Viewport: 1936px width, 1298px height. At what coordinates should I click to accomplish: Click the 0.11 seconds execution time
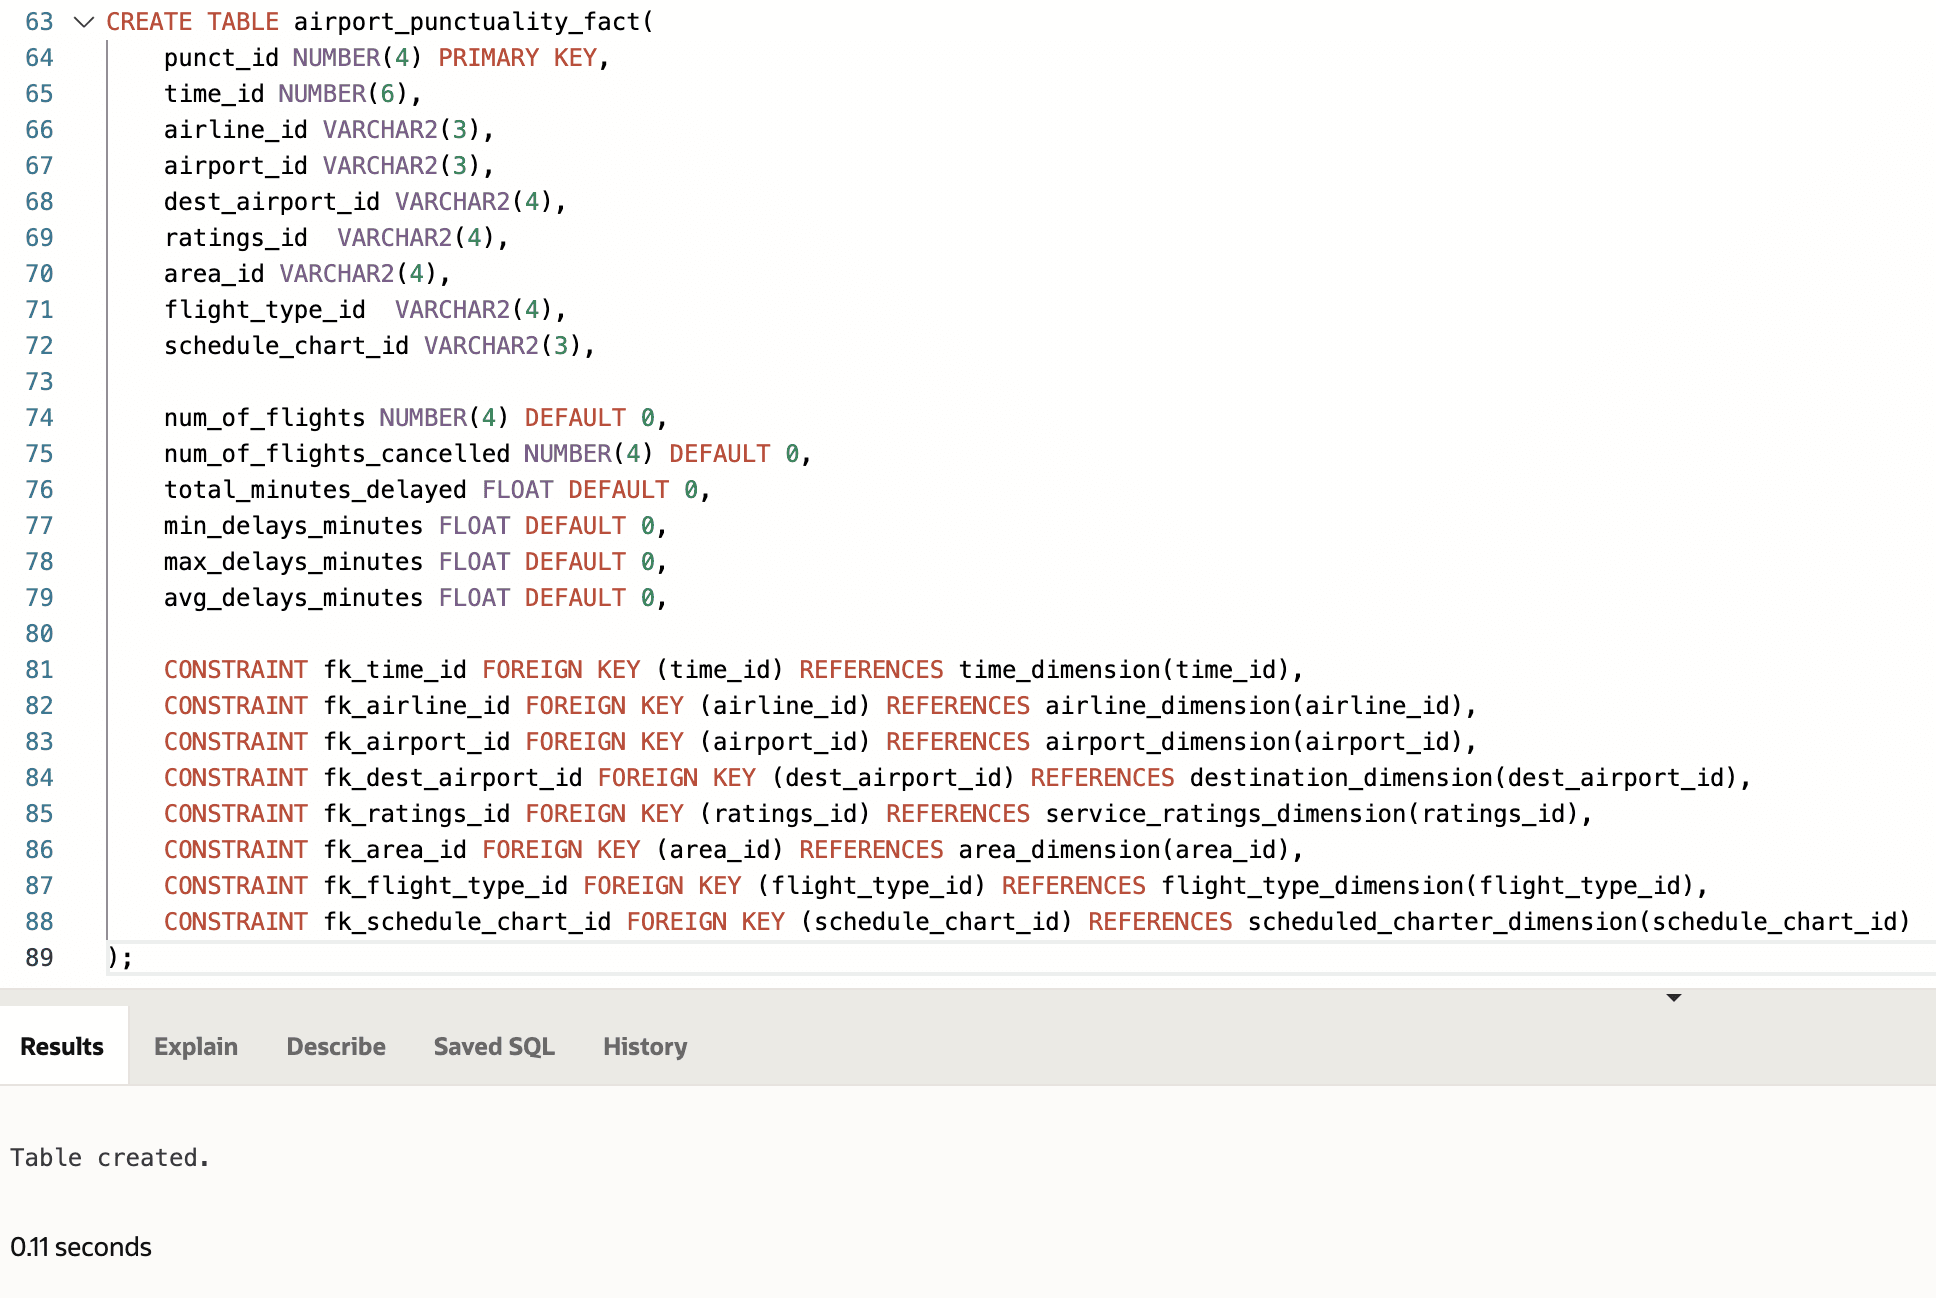81,1247
